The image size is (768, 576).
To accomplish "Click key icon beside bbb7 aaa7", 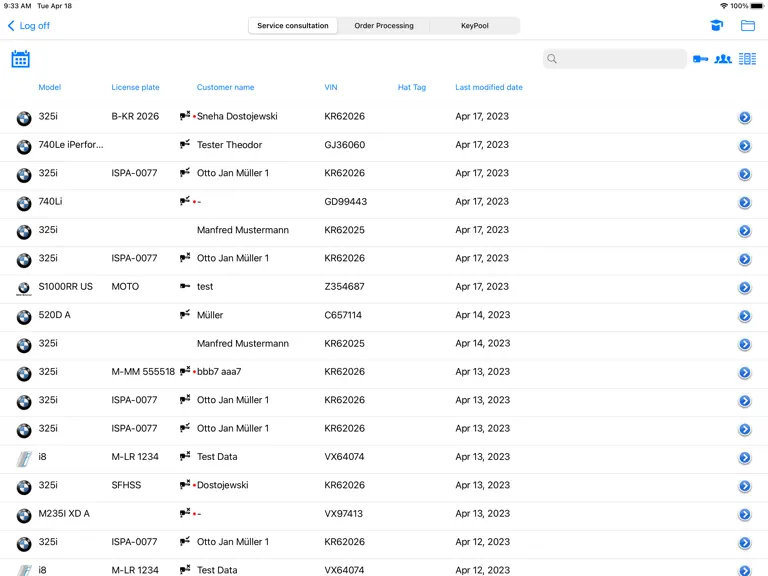I will (x=185, y=371).
